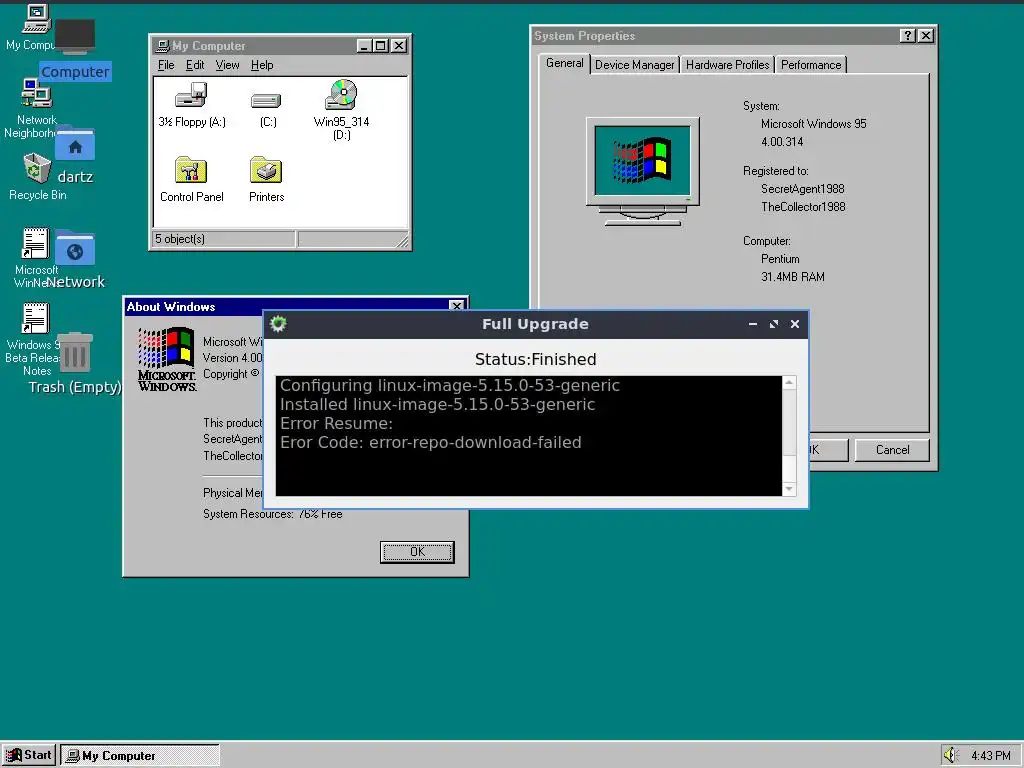
Task: Minimize the Full Upgrade window
Action: [x=753, y=324]
